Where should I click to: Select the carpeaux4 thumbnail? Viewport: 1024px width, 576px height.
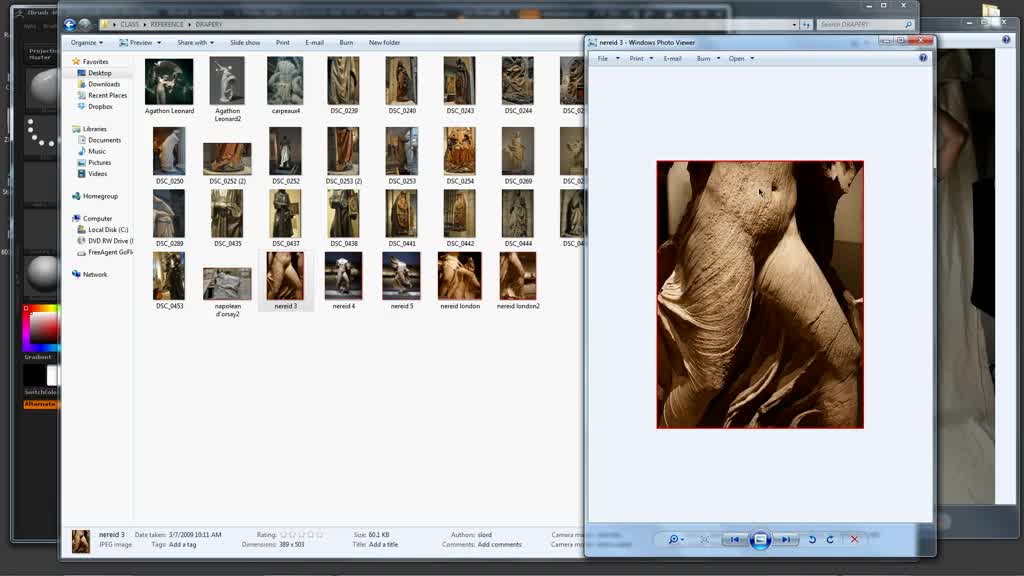[x=285, y=80]
